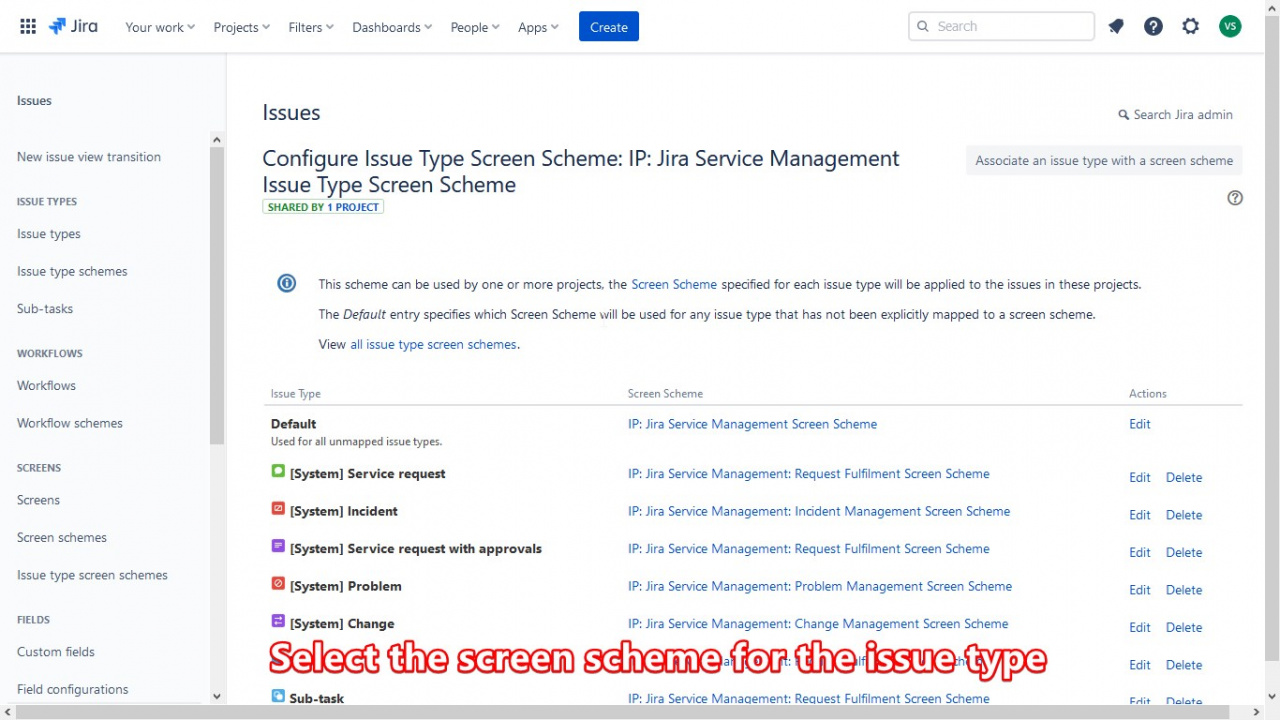Click the sidebar scroll down arrow
Viewport: 1280px width, 720px height.
[x=217, y=696]
